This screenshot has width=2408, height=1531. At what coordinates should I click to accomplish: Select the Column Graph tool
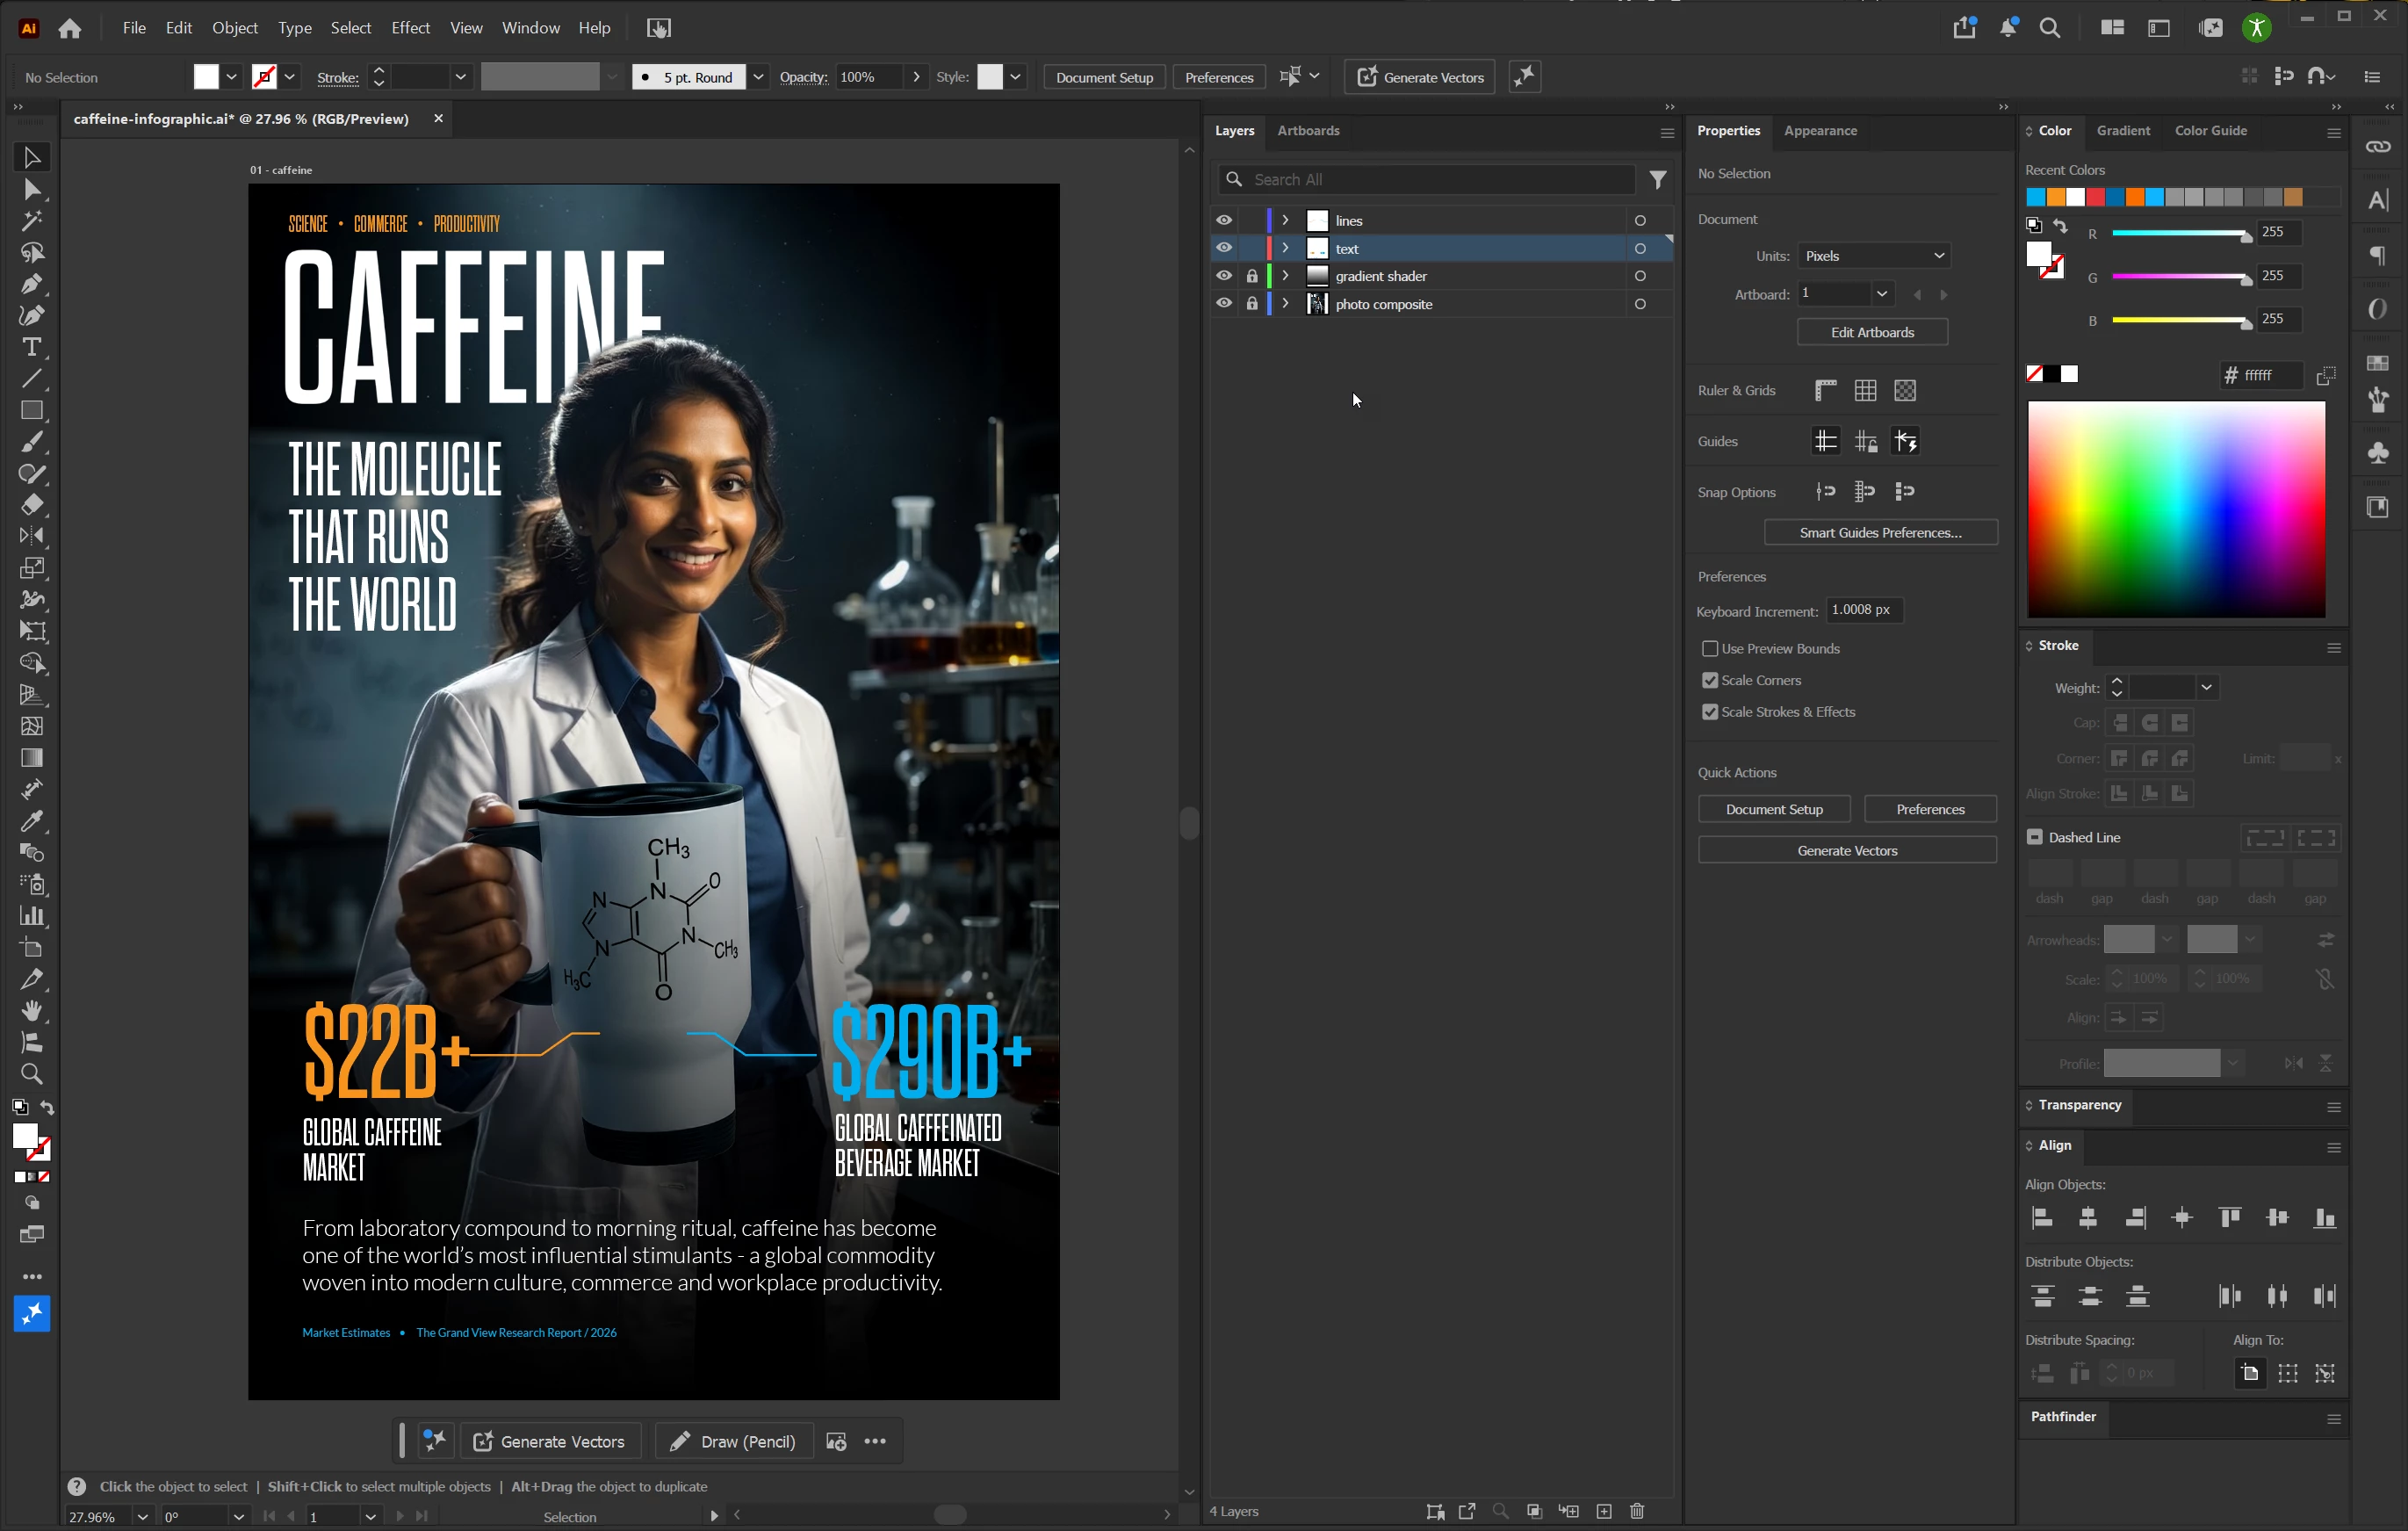coord(31,916)
